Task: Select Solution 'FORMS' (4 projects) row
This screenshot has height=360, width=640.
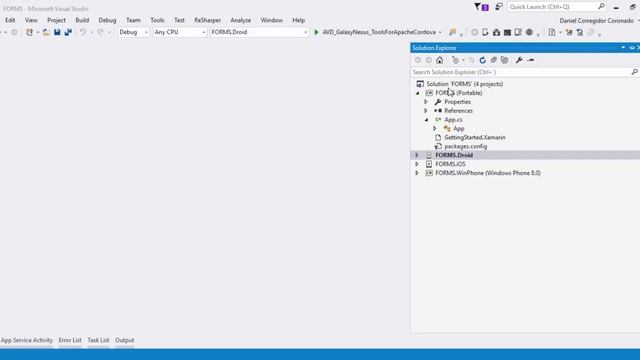Action: 464,84
